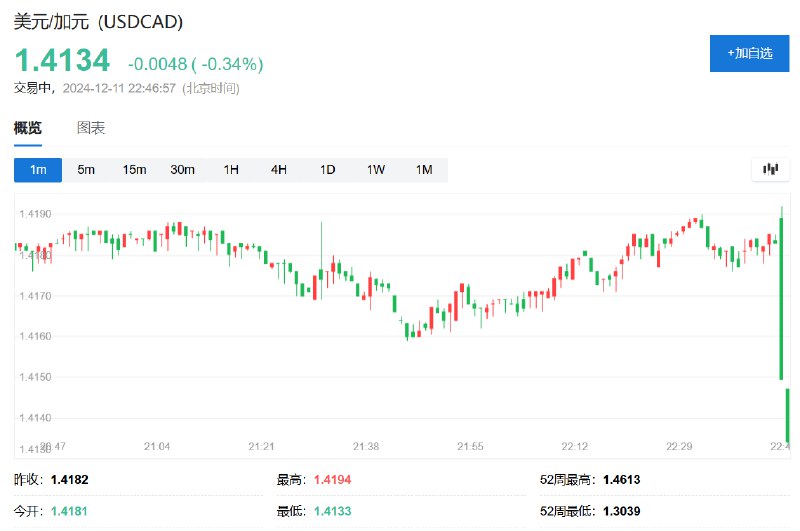Select the 1m timeframe
The width and height of the screenshot is (800, 531).
[38, 170]
